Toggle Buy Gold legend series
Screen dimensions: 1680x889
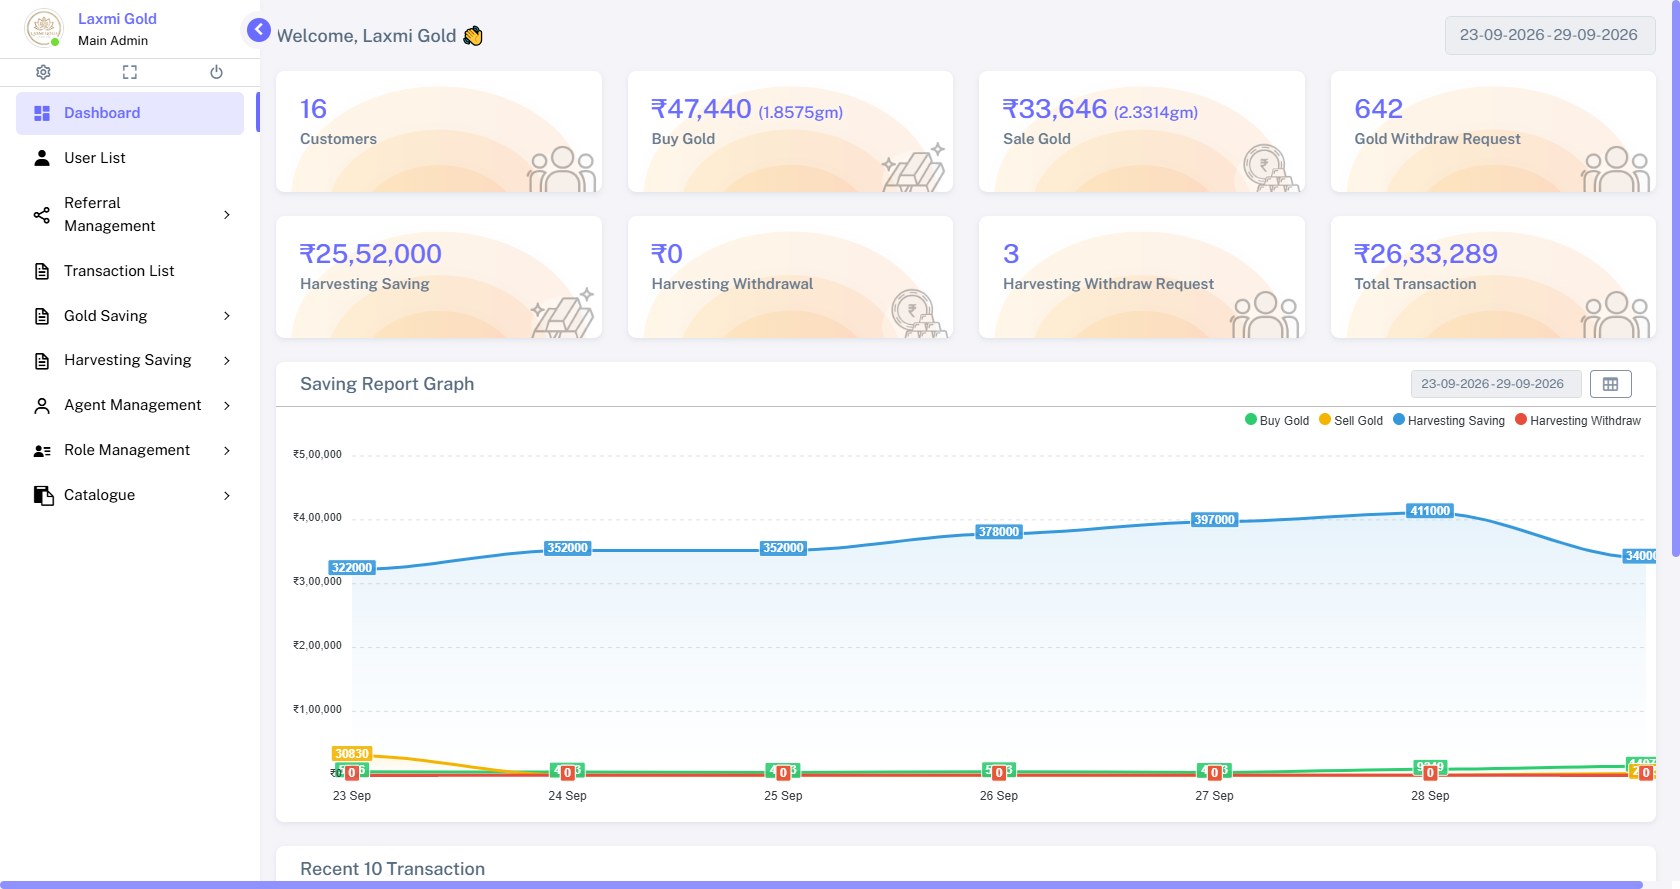[x=1277, y=421]
